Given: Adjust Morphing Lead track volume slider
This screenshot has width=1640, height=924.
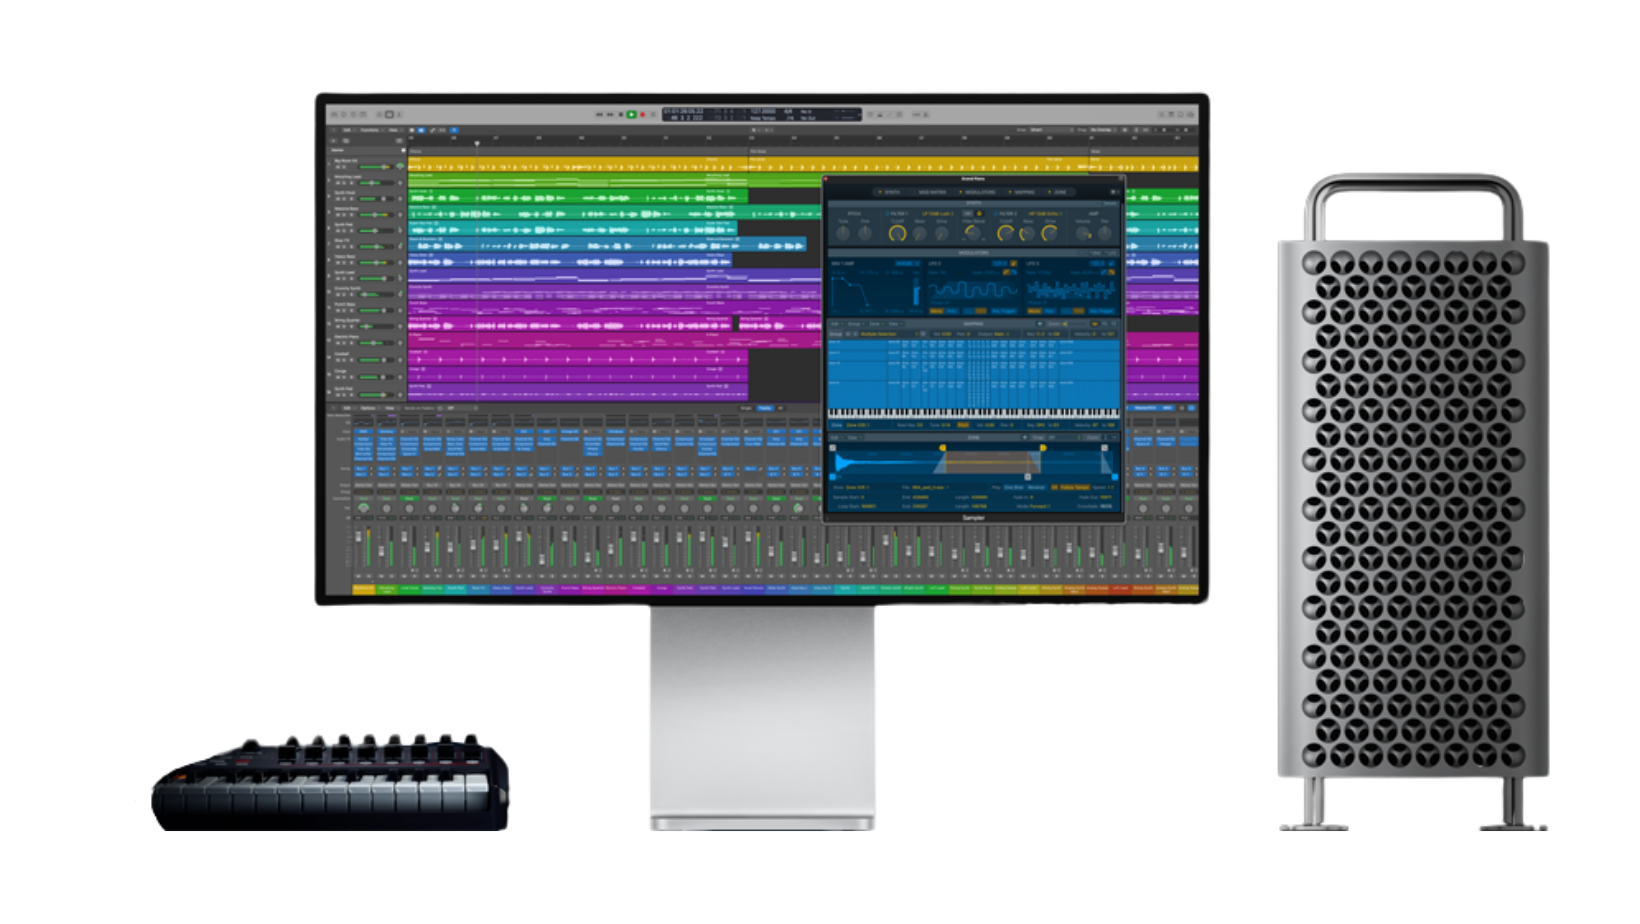Looking at the screenshot, I should (x=376, y=182).
